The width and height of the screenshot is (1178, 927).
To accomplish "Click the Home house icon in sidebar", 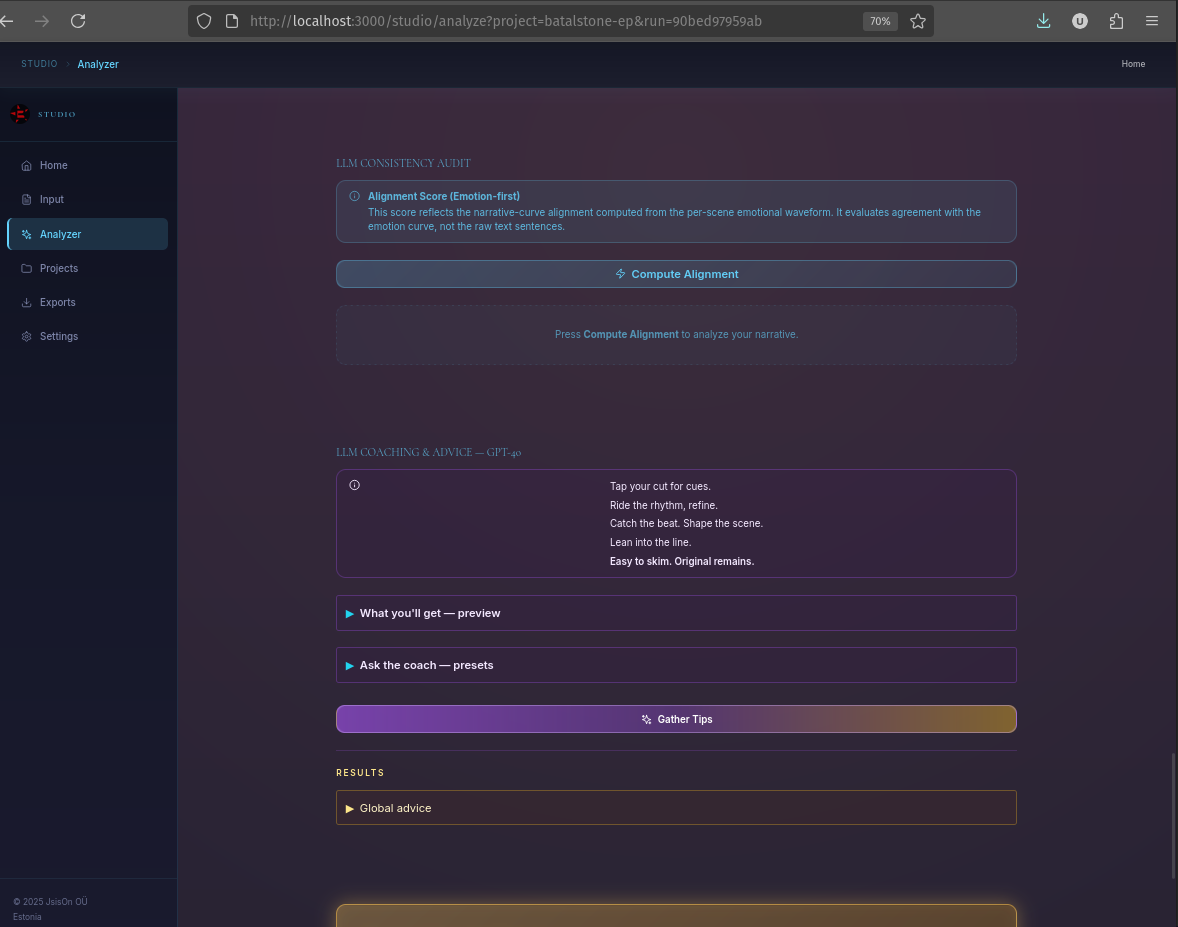I will point(26,165).
